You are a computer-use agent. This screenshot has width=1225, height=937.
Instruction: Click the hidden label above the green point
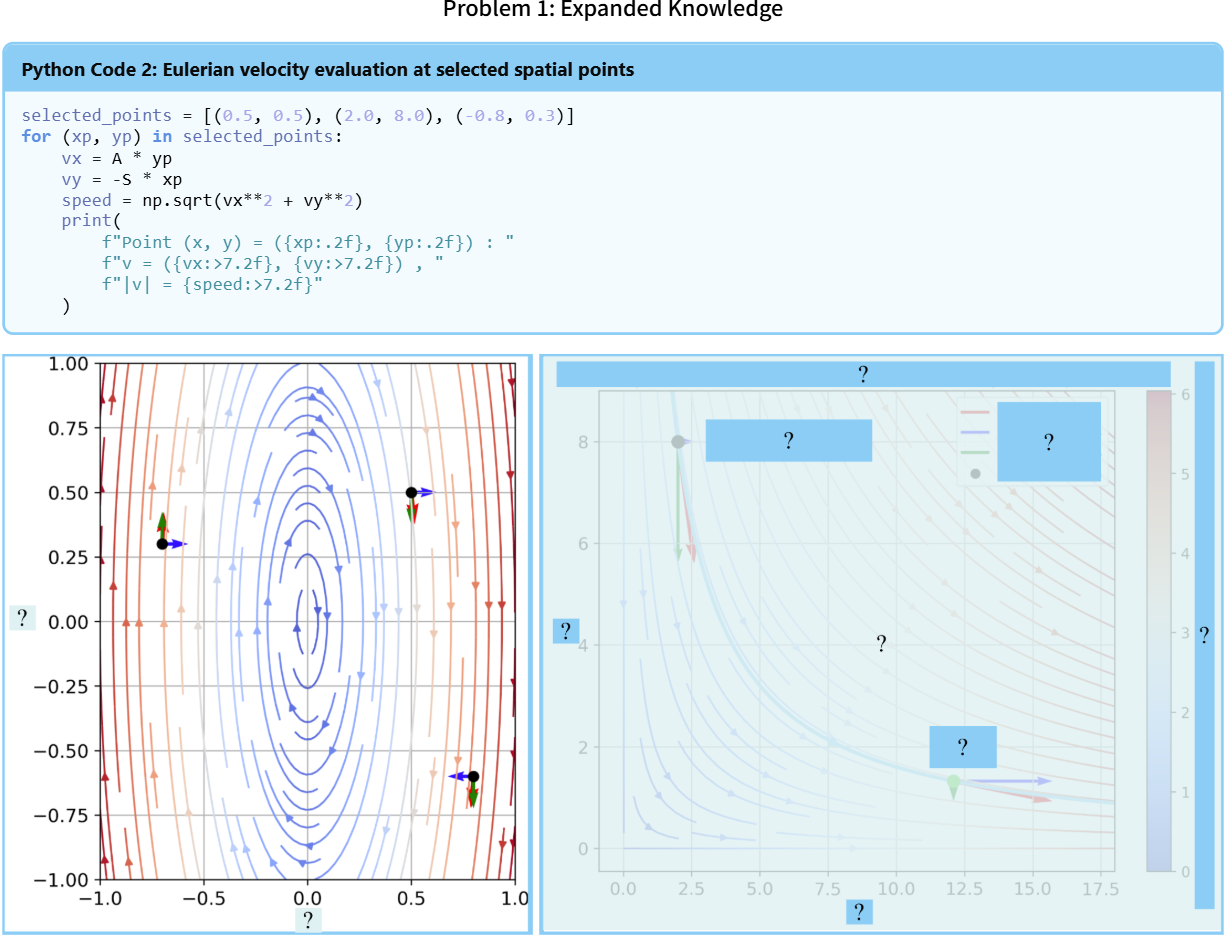[x=962, y=747]
